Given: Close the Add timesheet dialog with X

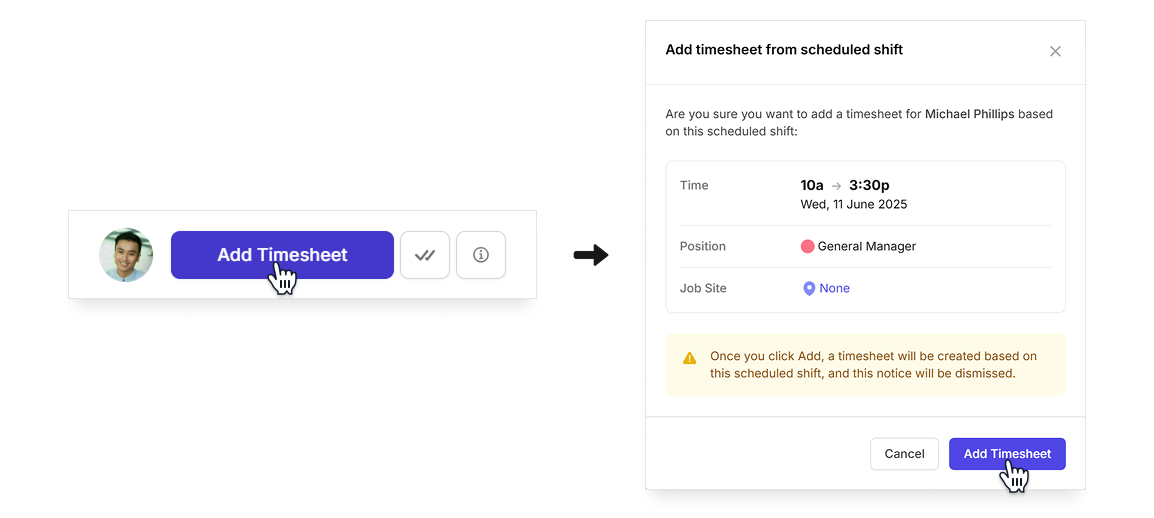Looking at the screenshot, I should pos(1055,51).
